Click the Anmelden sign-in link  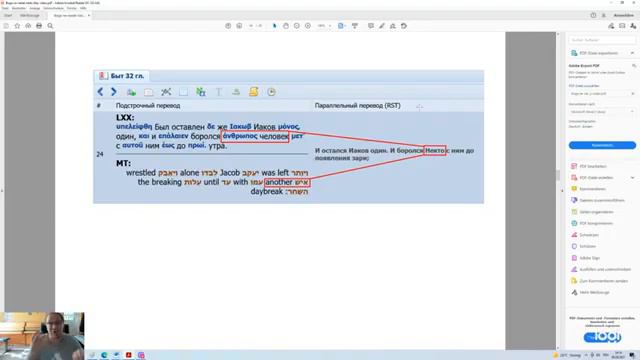[x=624, y=15]
